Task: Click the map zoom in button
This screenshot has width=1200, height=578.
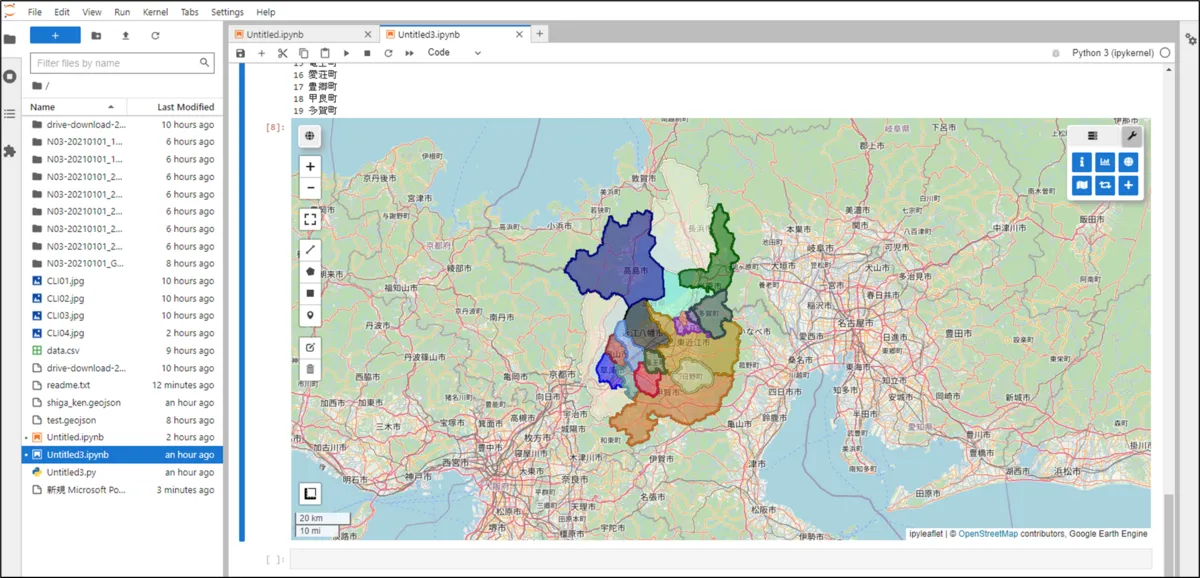Action: (x=310, y=167)
